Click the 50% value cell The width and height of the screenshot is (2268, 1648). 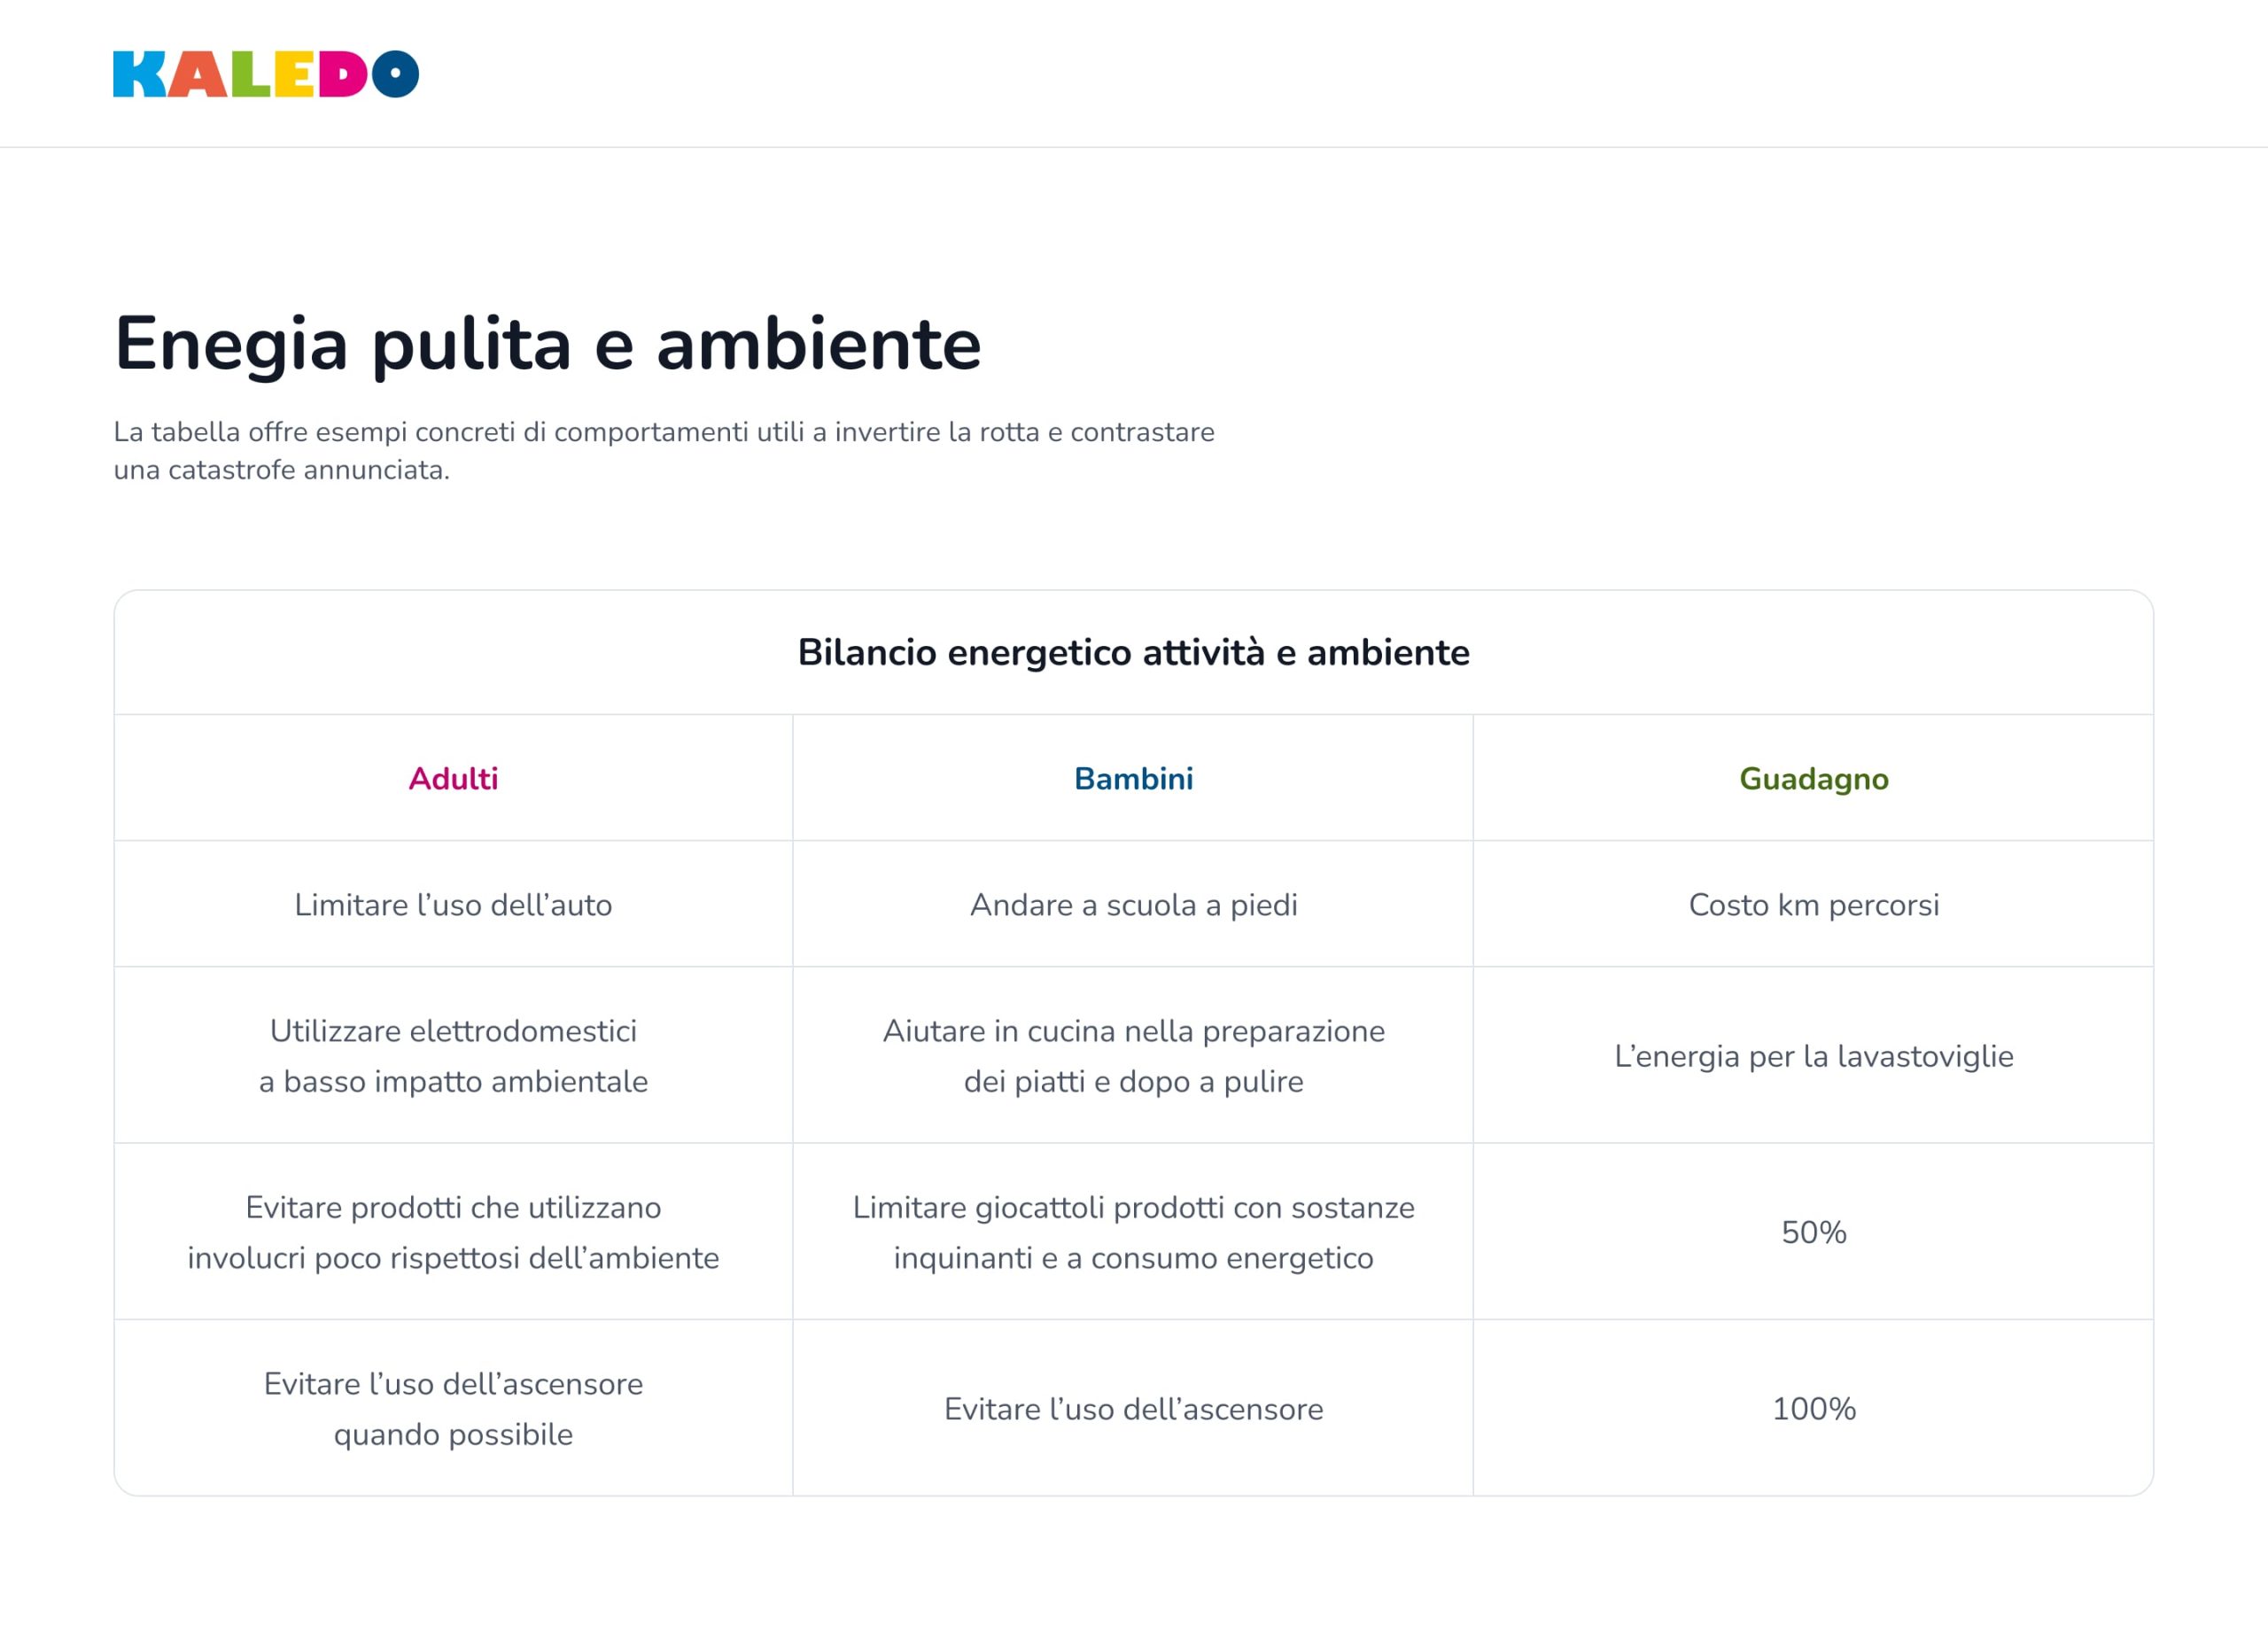click(1813, 1232)
